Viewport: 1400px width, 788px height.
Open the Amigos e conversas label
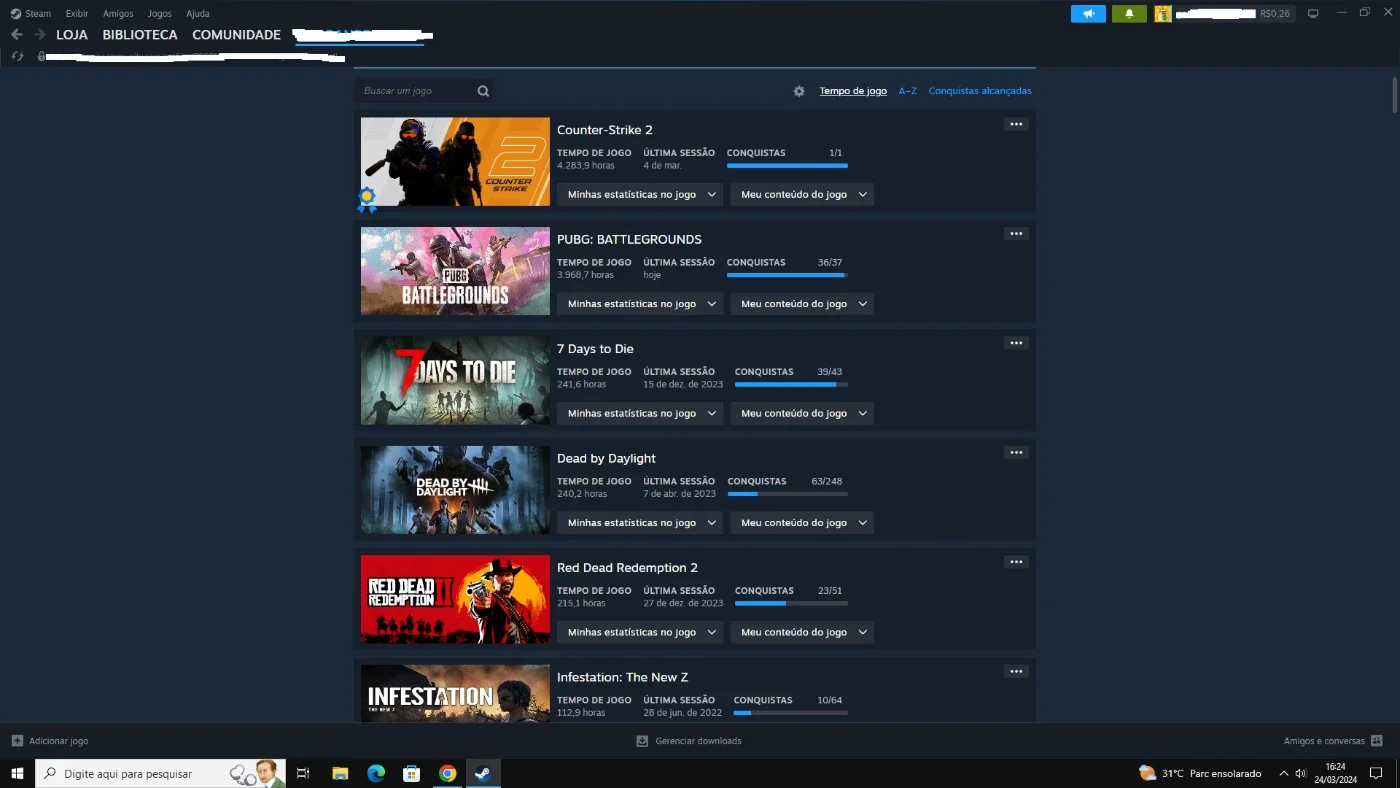pos(1324,741)
